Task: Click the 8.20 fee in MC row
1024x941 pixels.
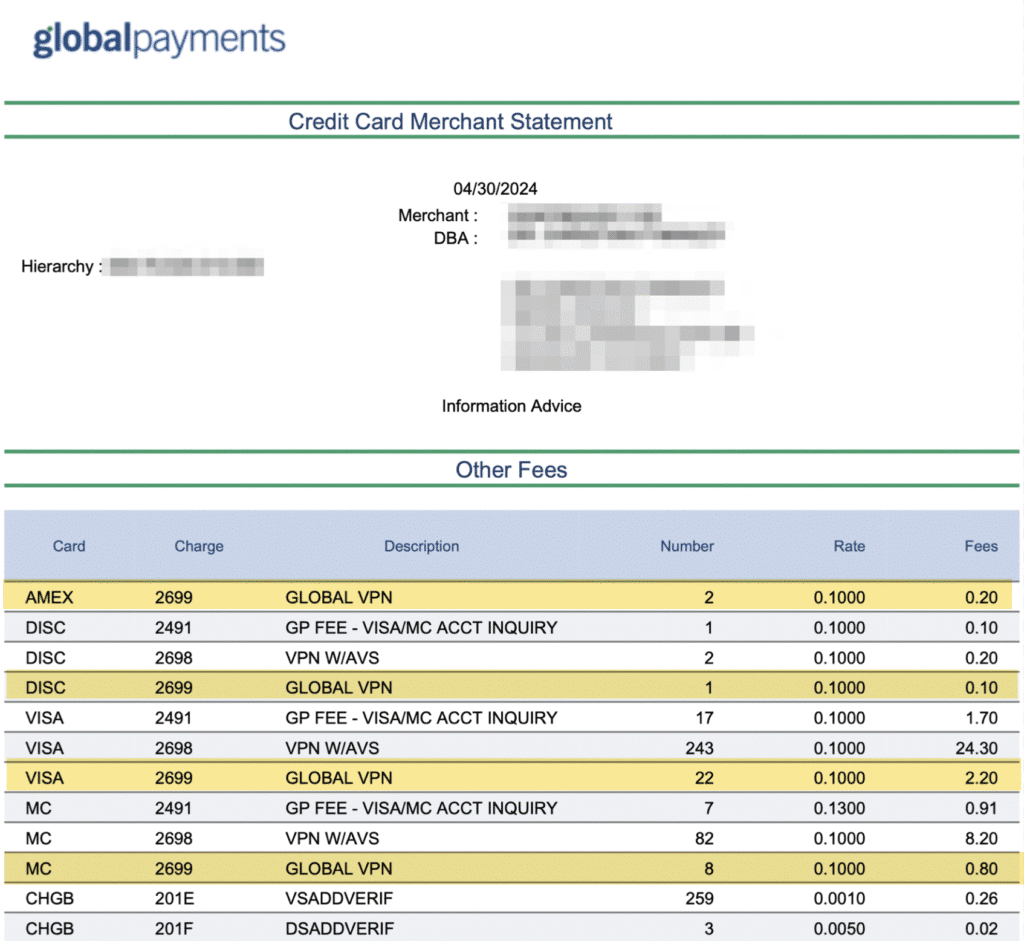Action: pyautogui.click(x=980, y=838)
